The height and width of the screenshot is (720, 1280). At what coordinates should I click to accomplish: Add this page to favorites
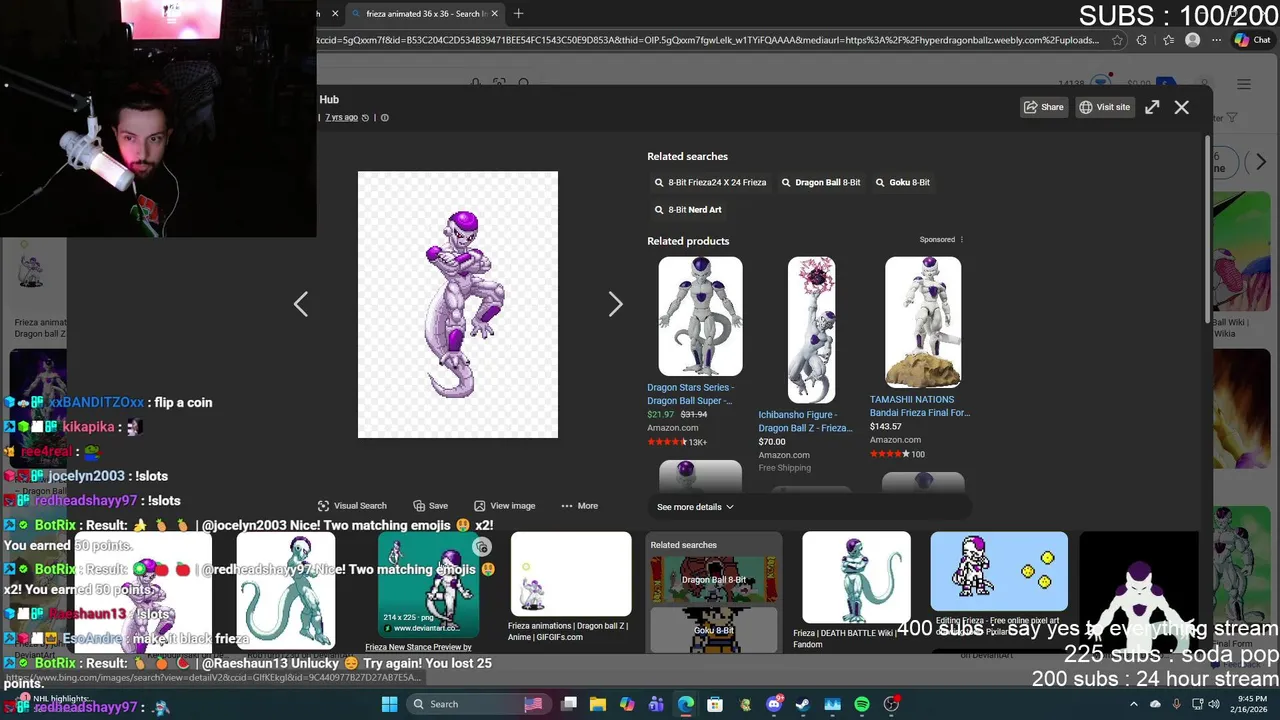coord(1119,40)
